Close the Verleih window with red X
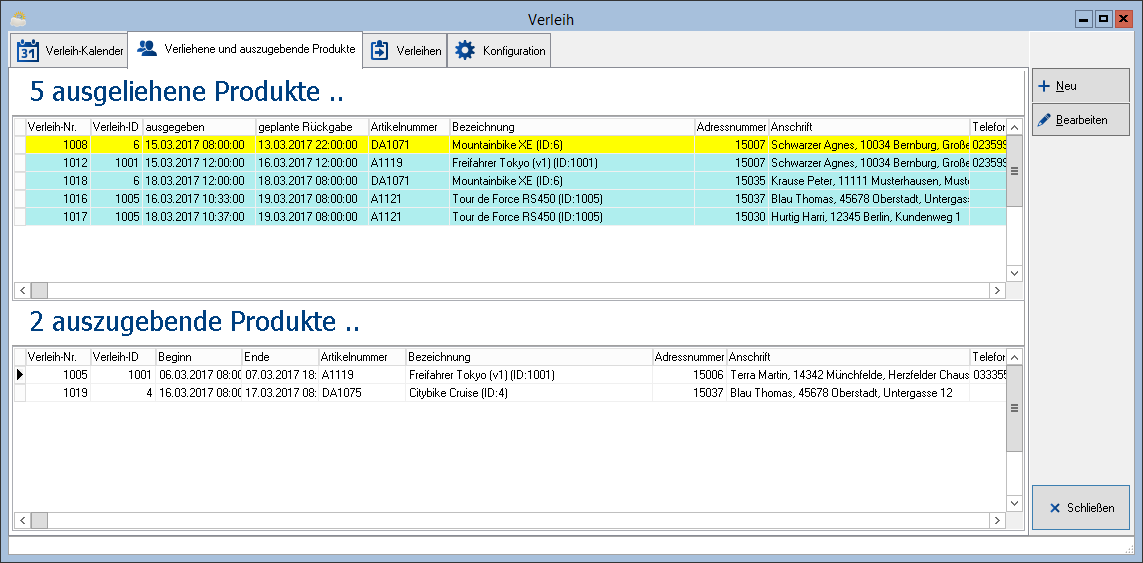This screenshot has width=1143, height=563. pos(1123,20)
